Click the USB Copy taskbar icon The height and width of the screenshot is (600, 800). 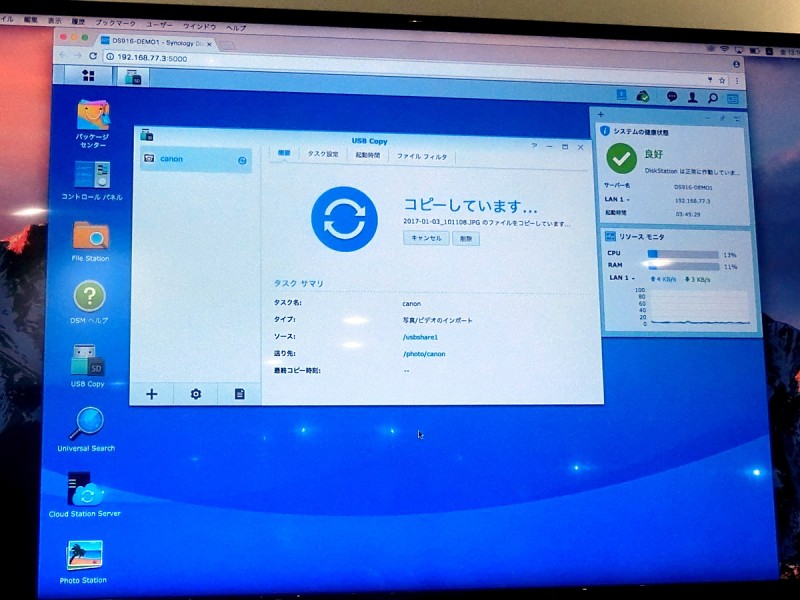click(133, 77)
